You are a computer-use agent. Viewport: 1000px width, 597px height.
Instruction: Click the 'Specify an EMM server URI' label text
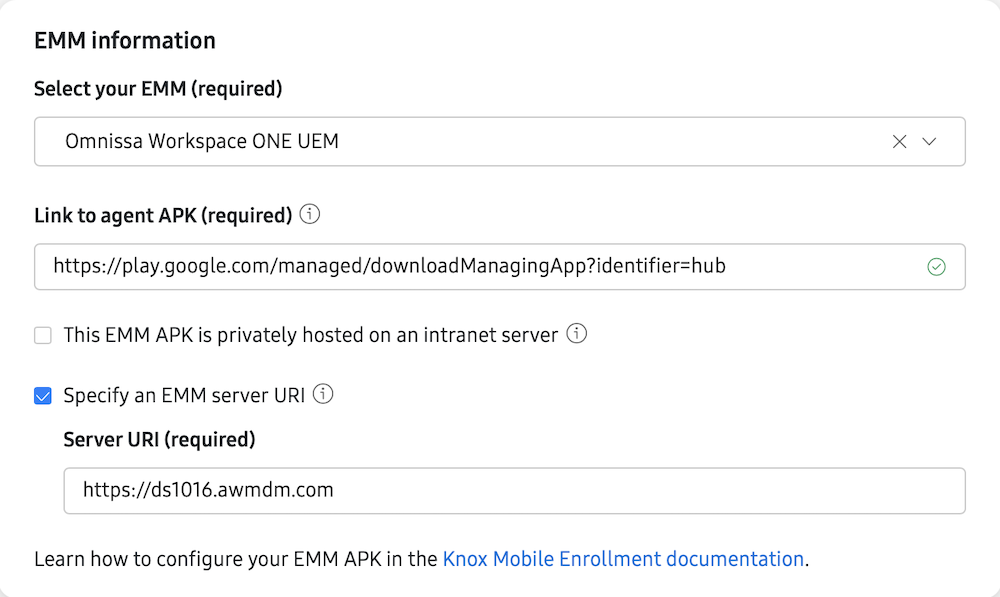coord(185,395)
